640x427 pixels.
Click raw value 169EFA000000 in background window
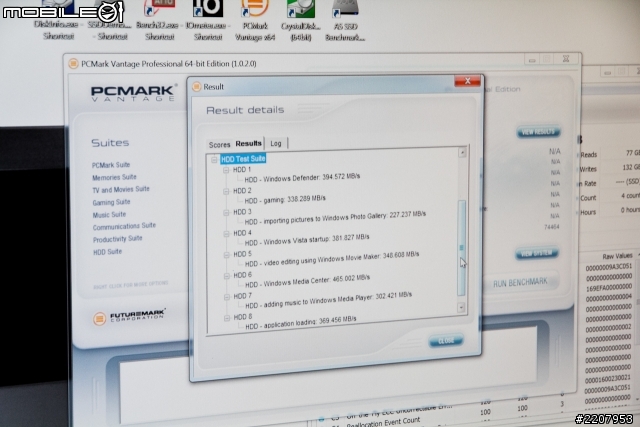608,287
